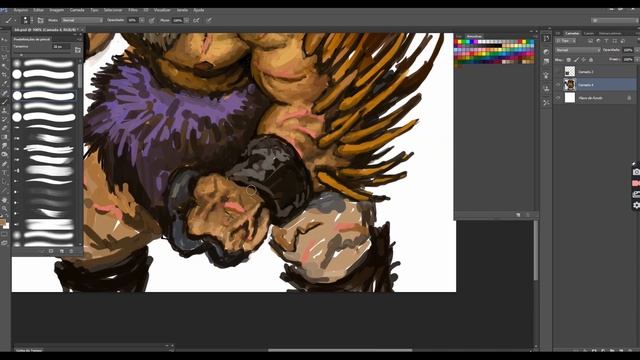
Task: Select the Camada 2 layer name
Action: click(586, 72)
